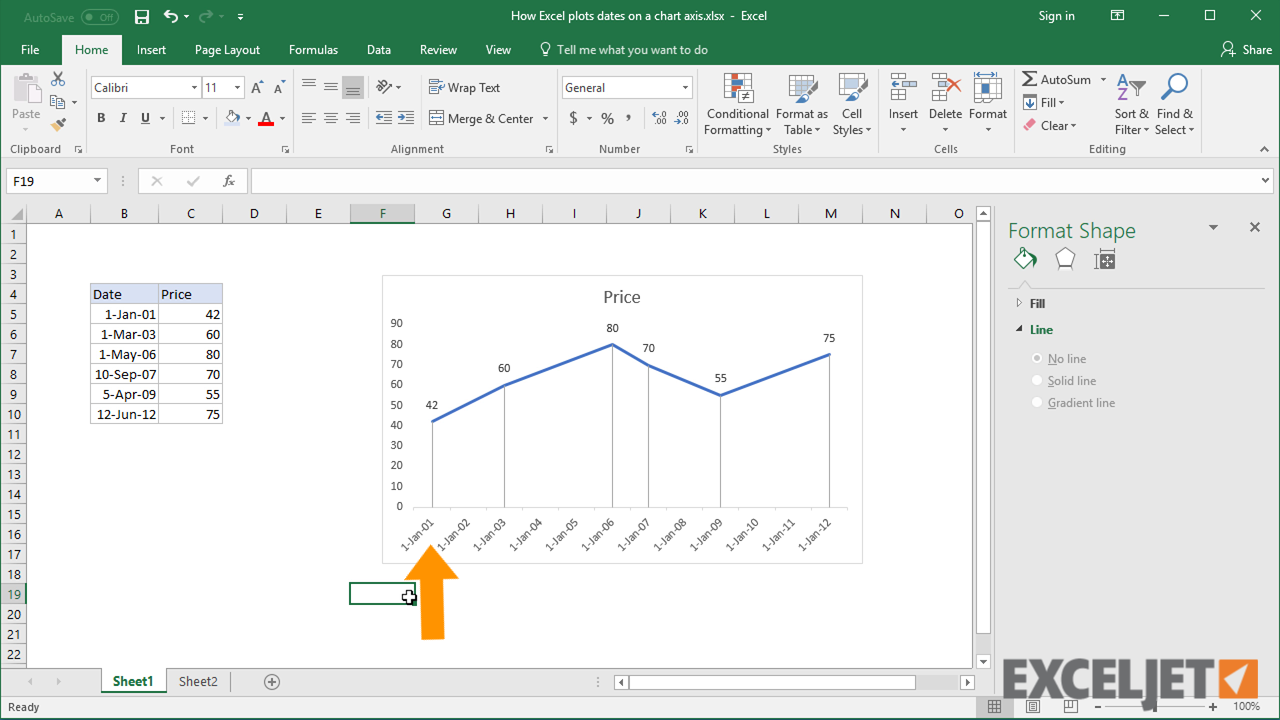Open the Sheet2 worksheet tab
The height and width of the screenshot is (720, 1280).
click(198, 682)
